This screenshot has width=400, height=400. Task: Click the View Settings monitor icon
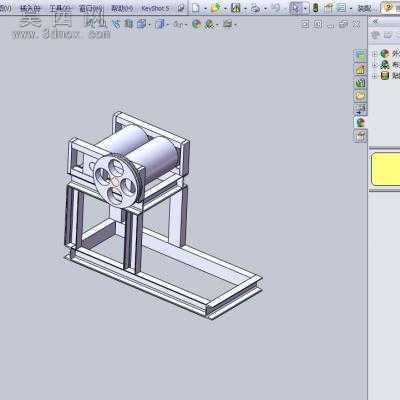(x=227, y=24)
